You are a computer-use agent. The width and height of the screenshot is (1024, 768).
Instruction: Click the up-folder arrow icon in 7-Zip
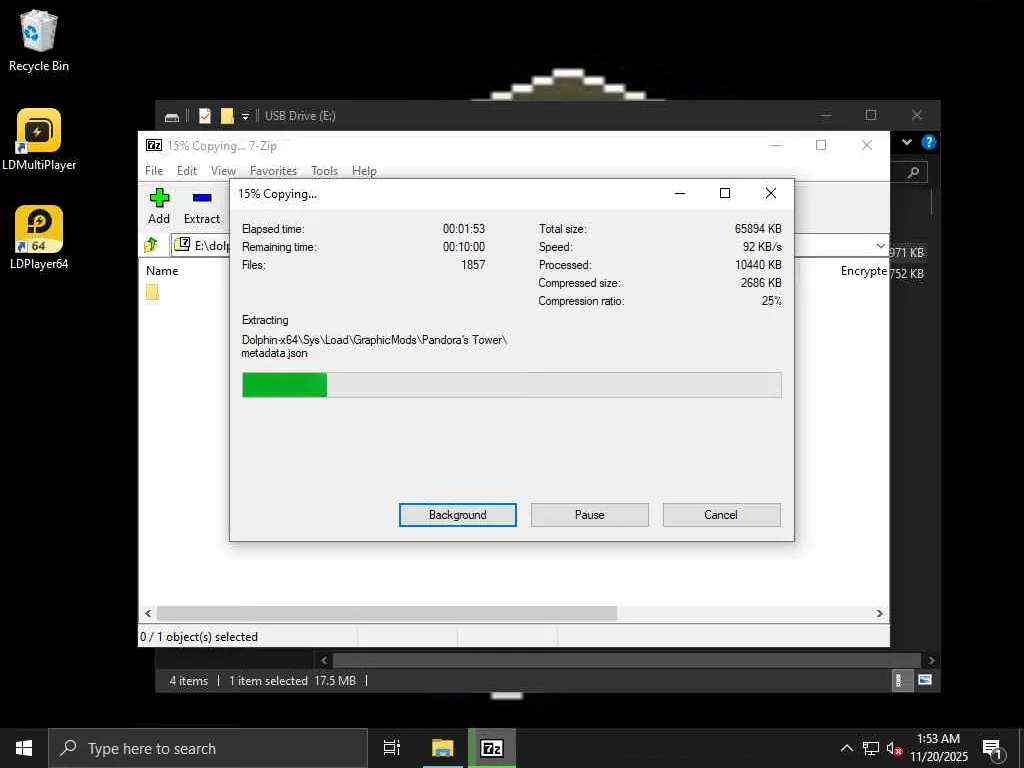[x=151, y=245]
